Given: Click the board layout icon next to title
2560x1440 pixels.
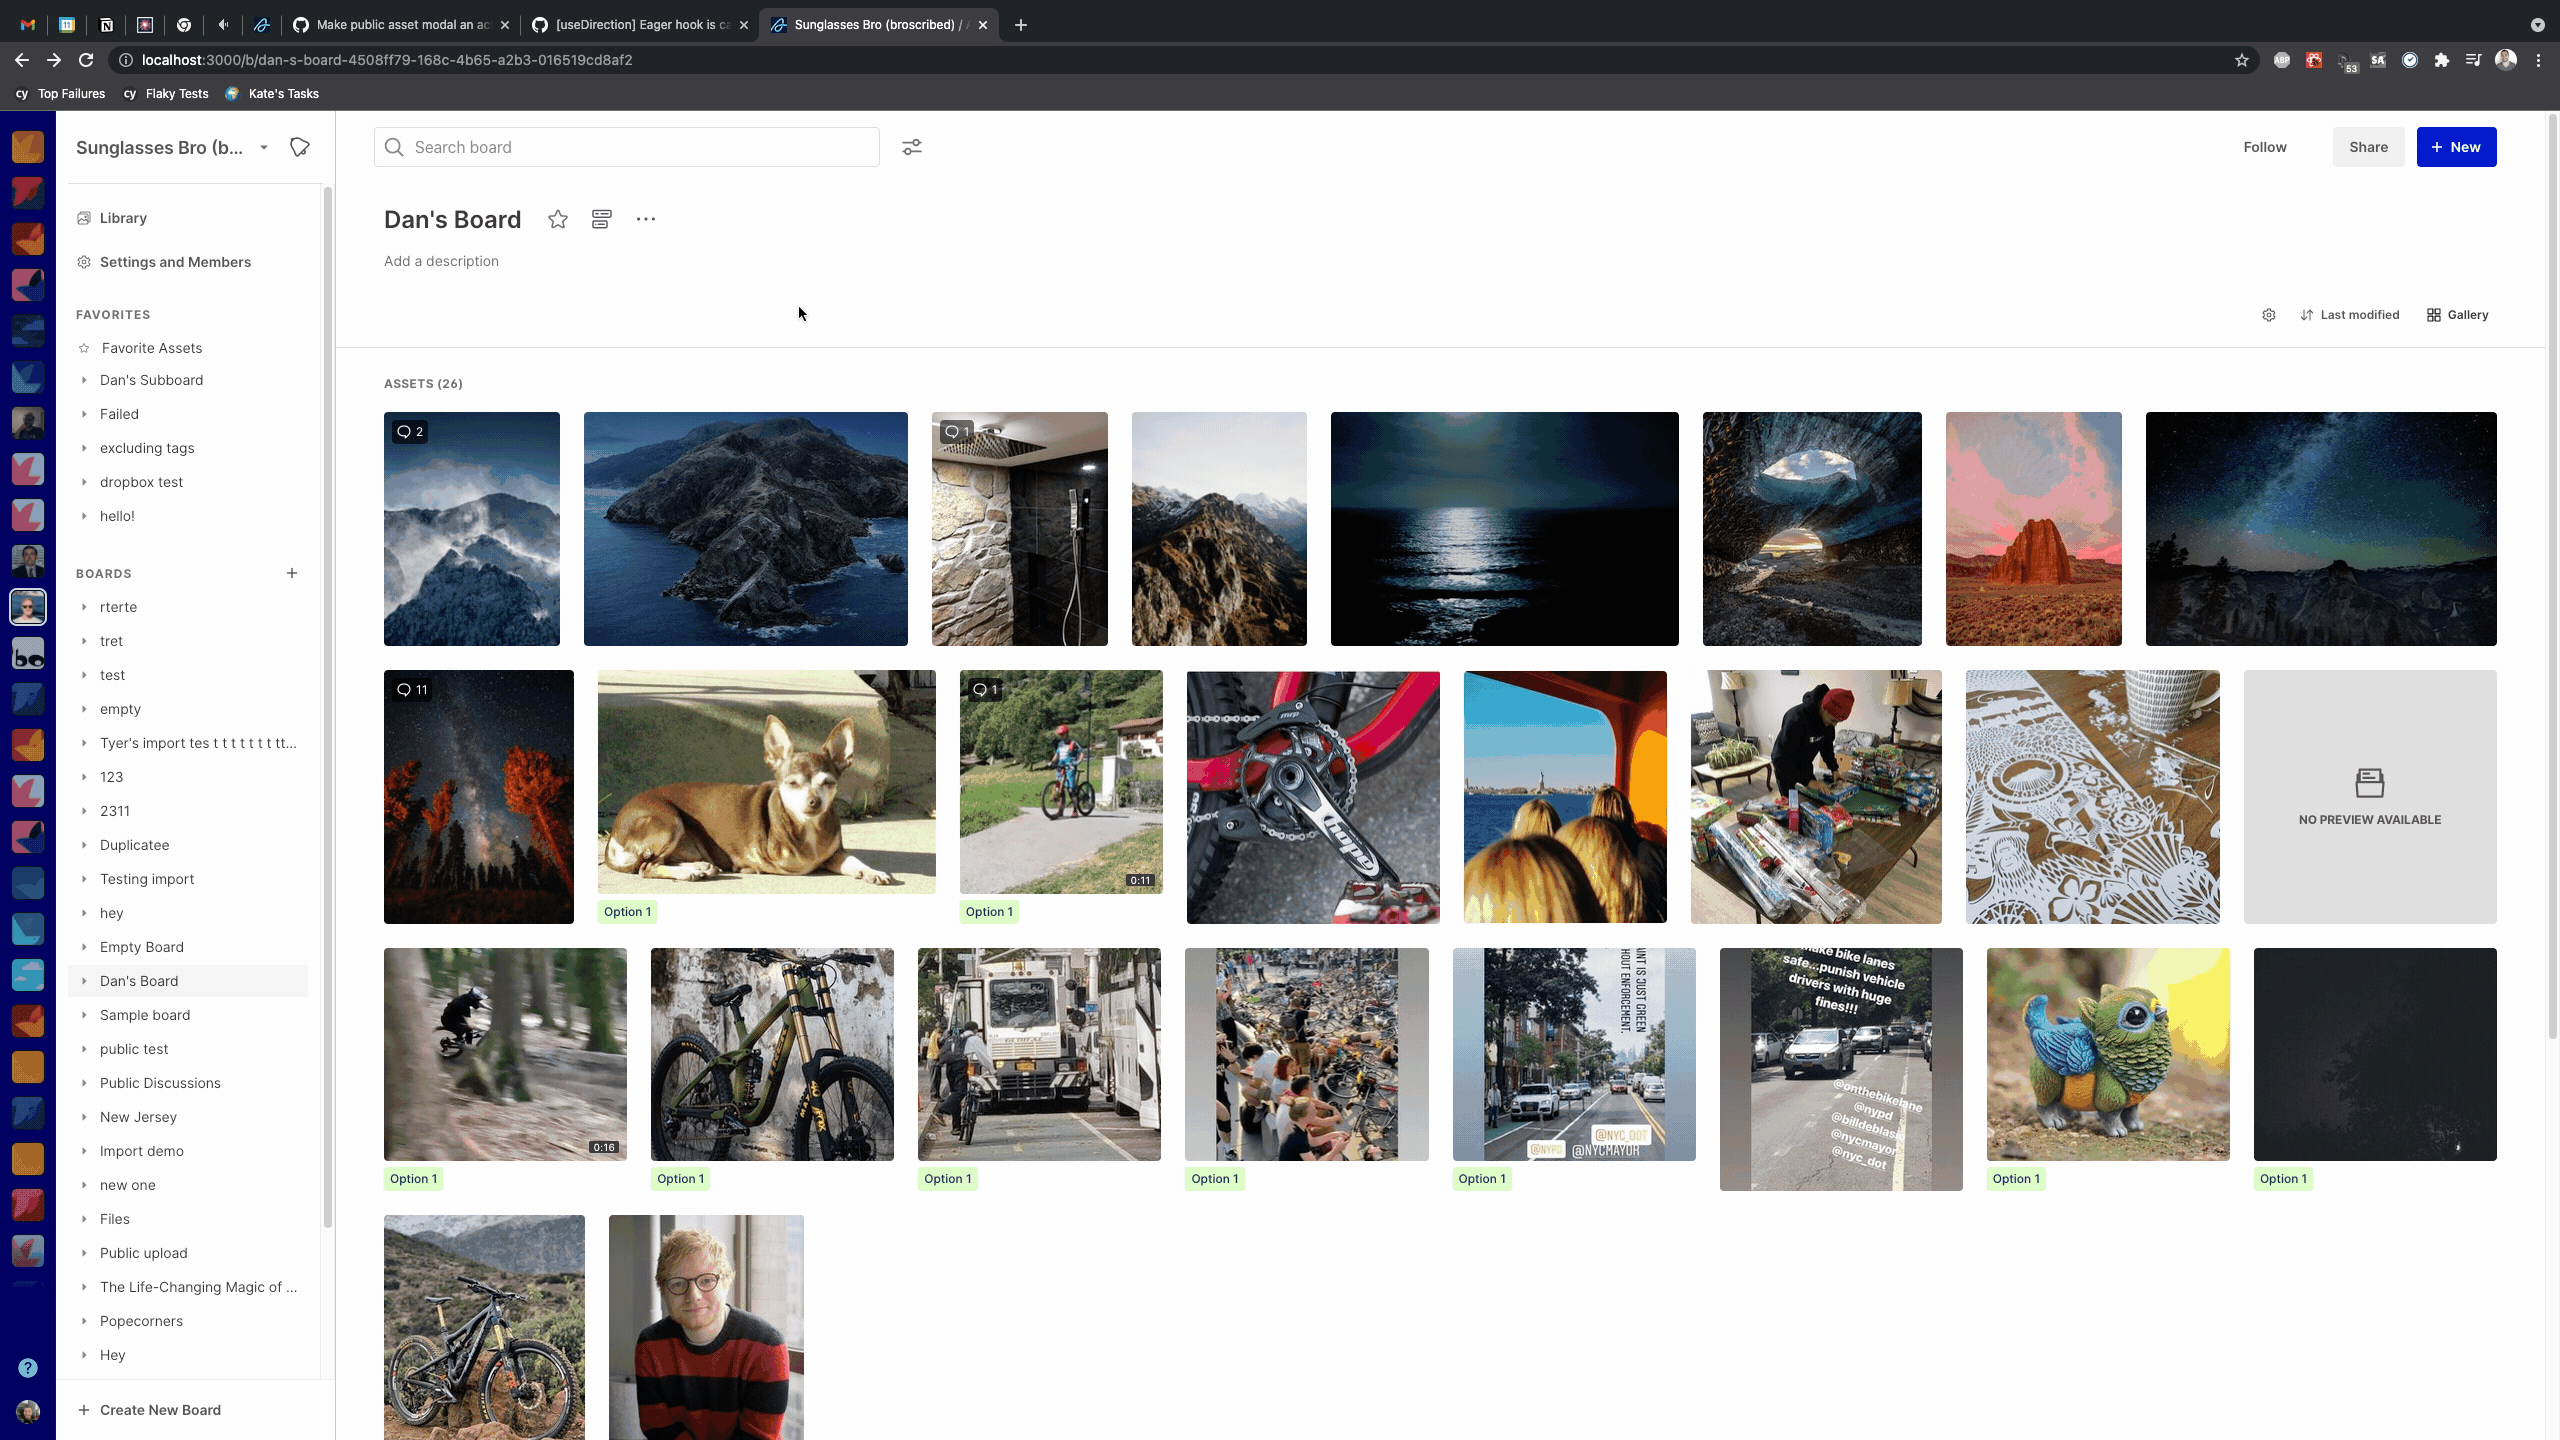Looking at the screenshot, I should click(601, 220).
